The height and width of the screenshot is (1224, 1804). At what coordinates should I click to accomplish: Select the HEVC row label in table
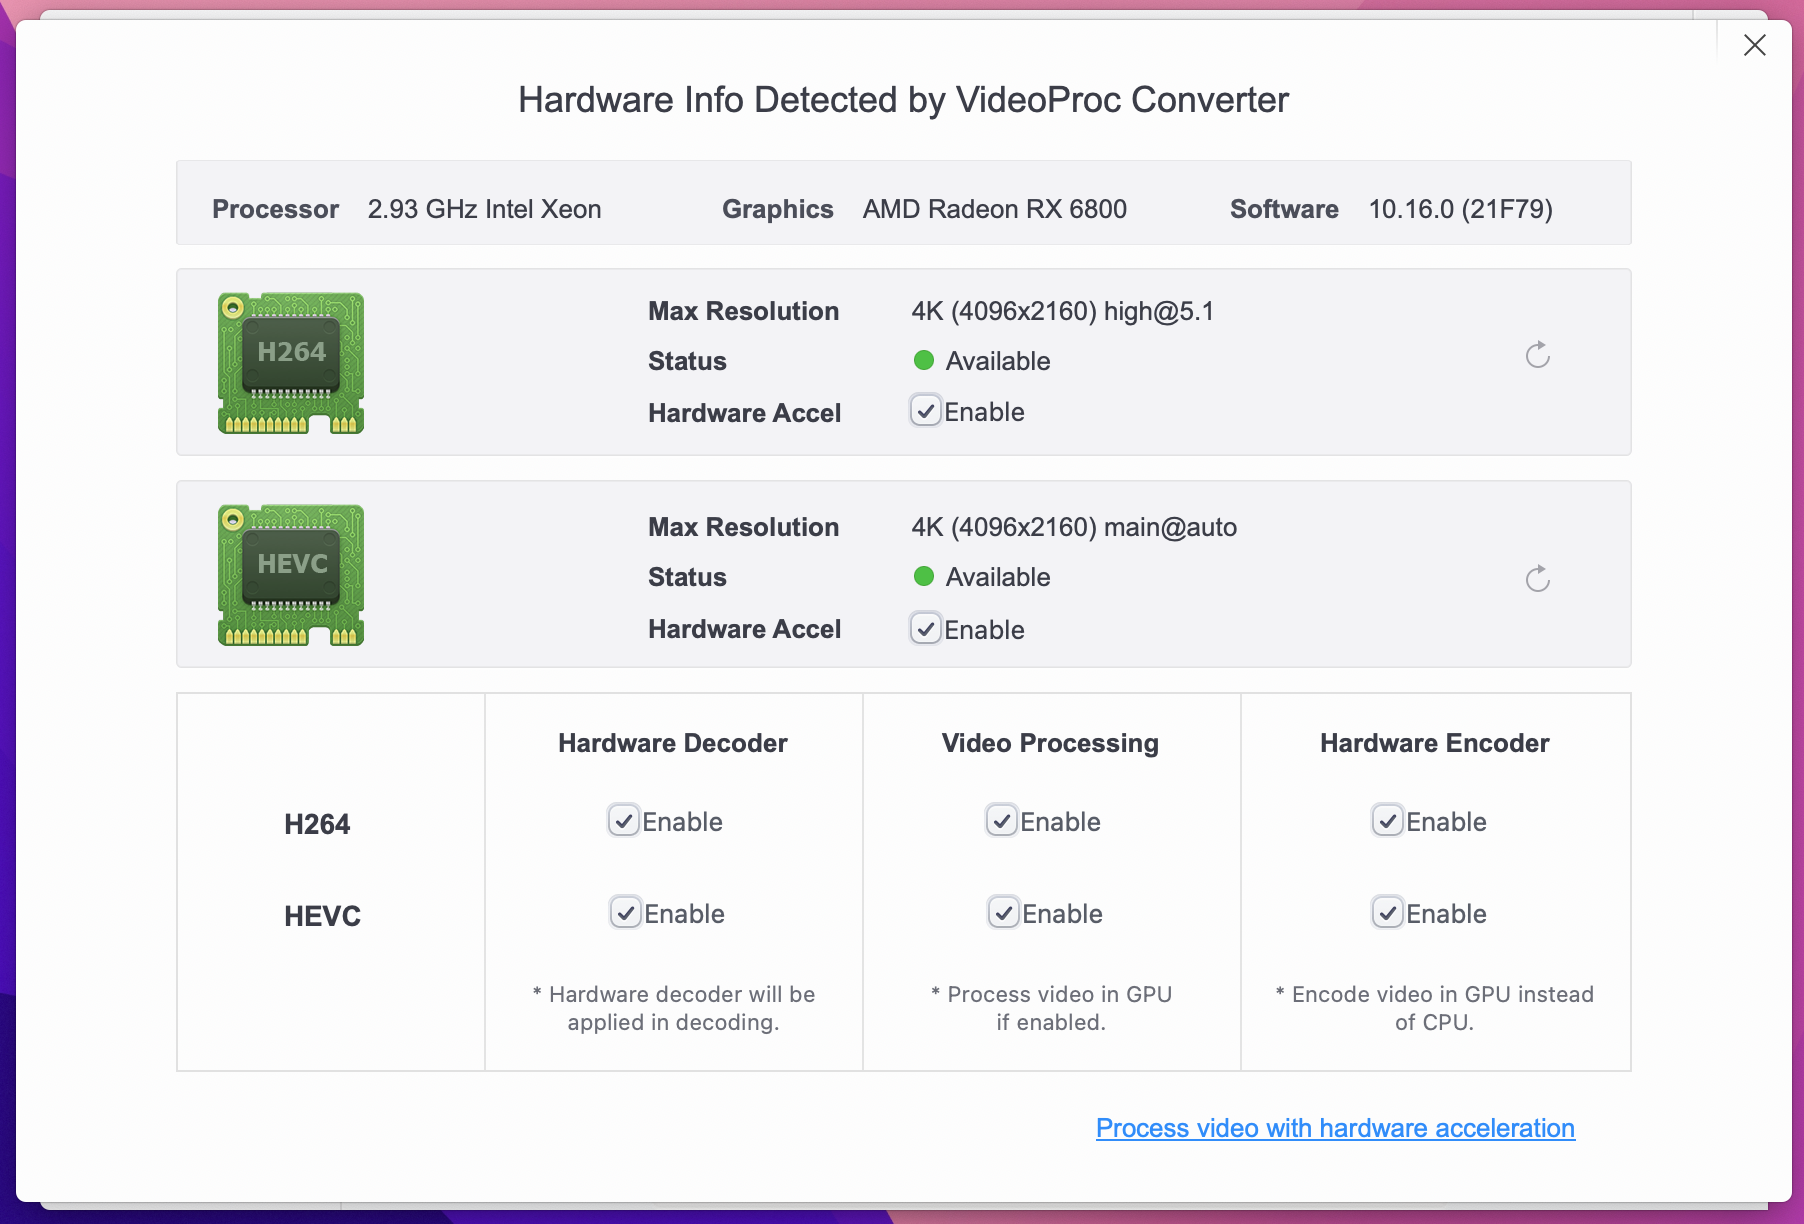[x=322, y=916]
